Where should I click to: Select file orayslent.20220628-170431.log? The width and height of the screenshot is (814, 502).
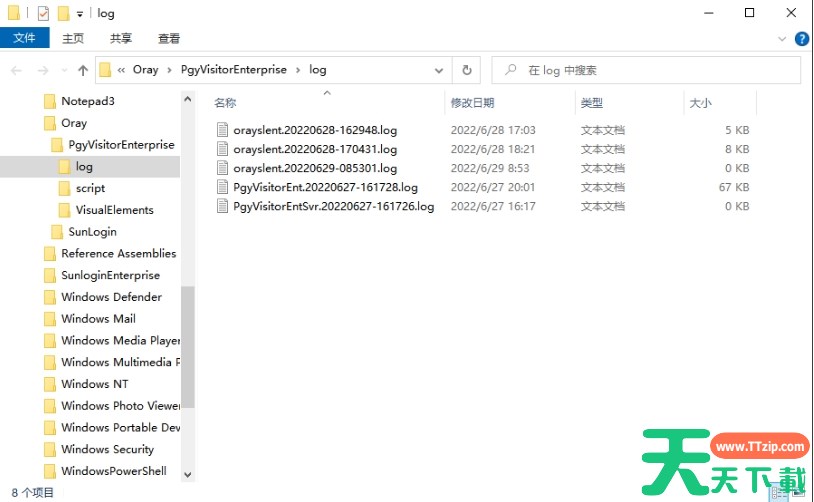click(x=315, y=150)
